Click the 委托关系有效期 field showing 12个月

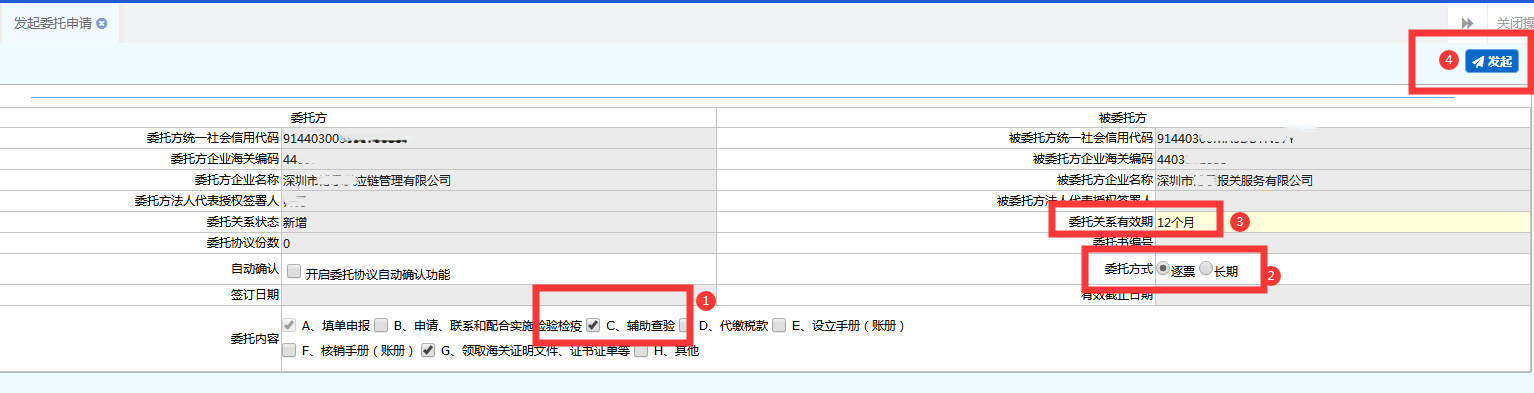tap(1342, 222)
